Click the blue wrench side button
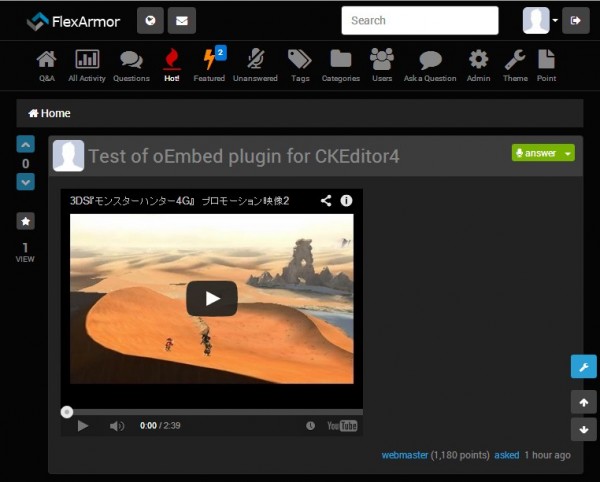This screenshot has height=482, width=600. [583, 366]
